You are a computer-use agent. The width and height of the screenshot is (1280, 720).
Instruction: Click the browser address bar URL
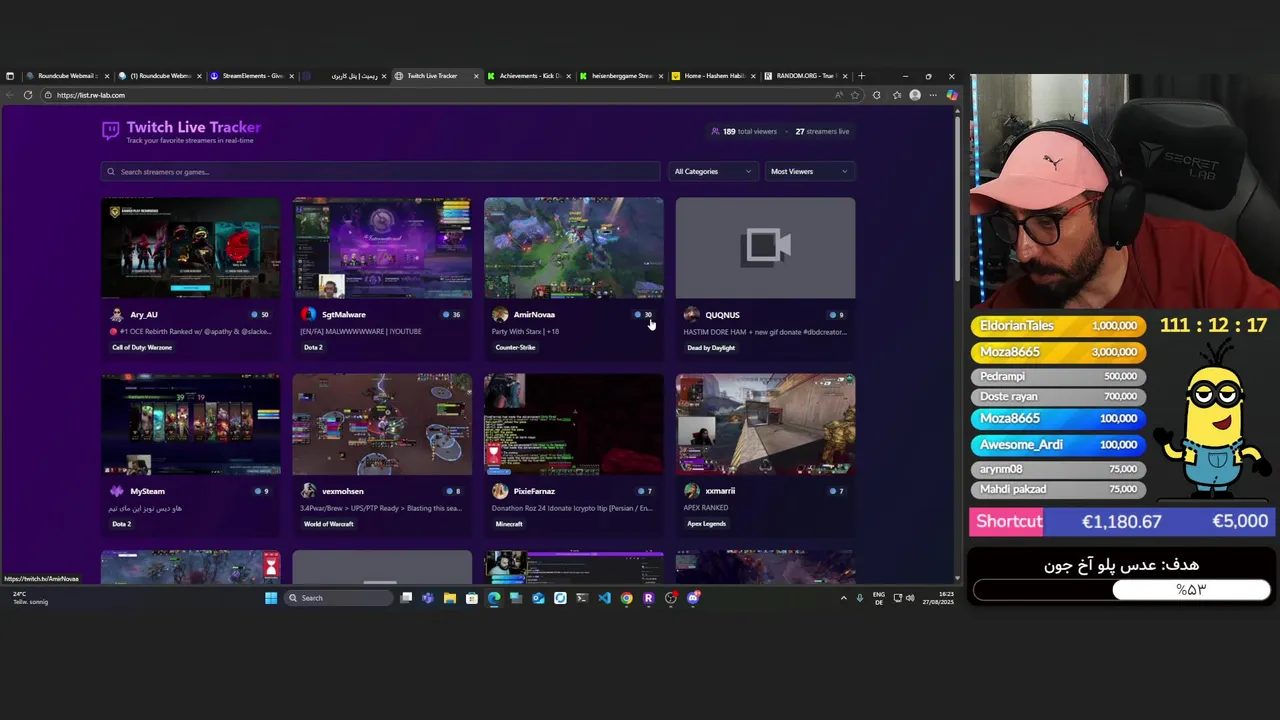point(91,95)
